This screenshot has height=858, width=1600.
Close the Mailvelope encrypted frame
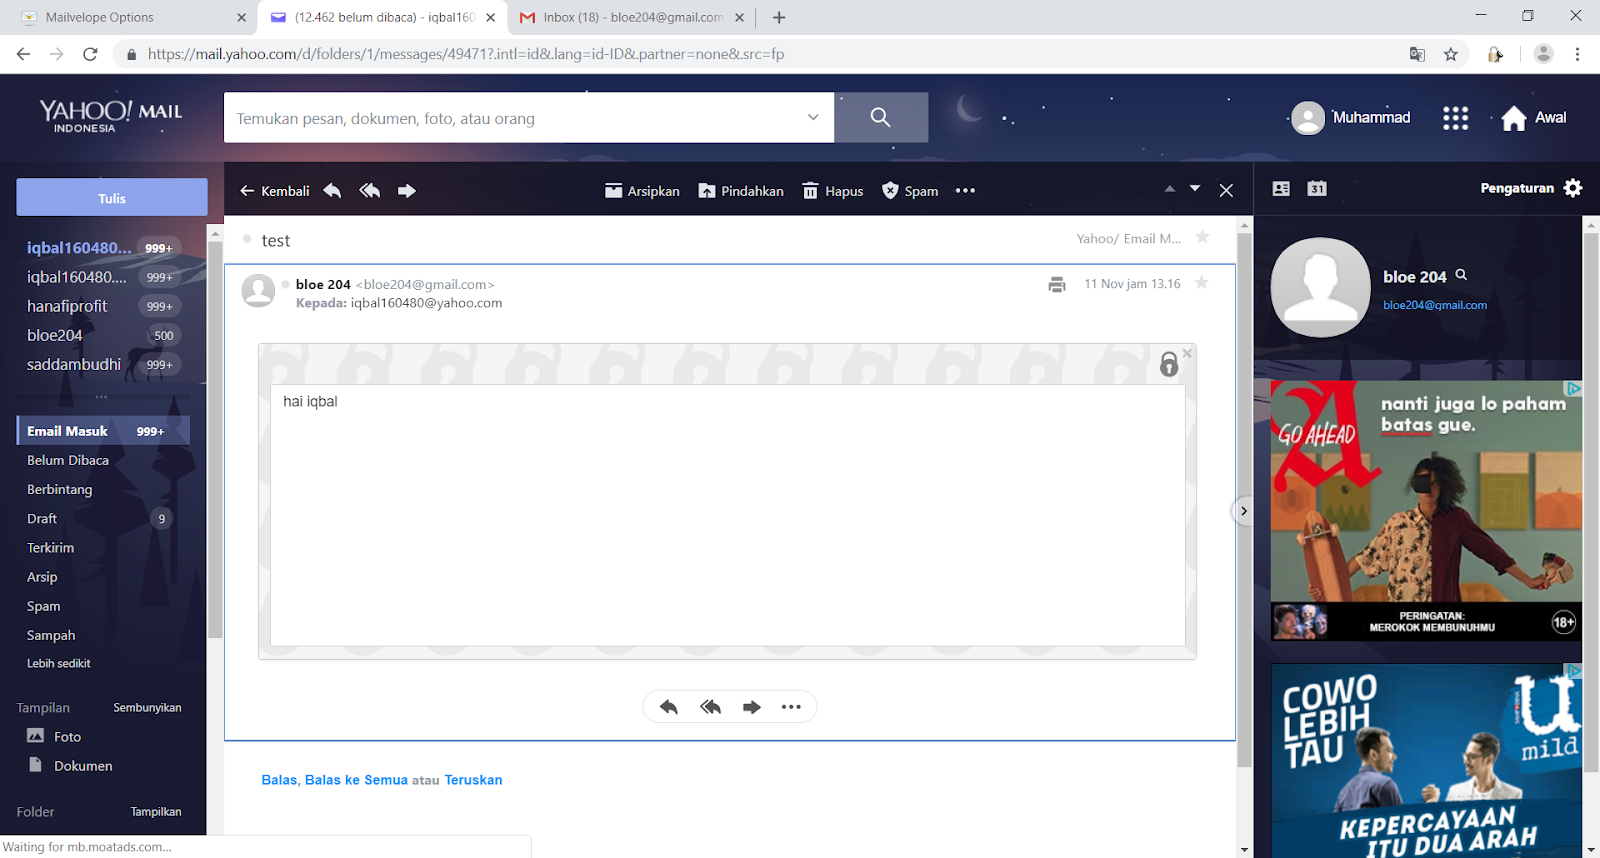[x=1187, y=353]
